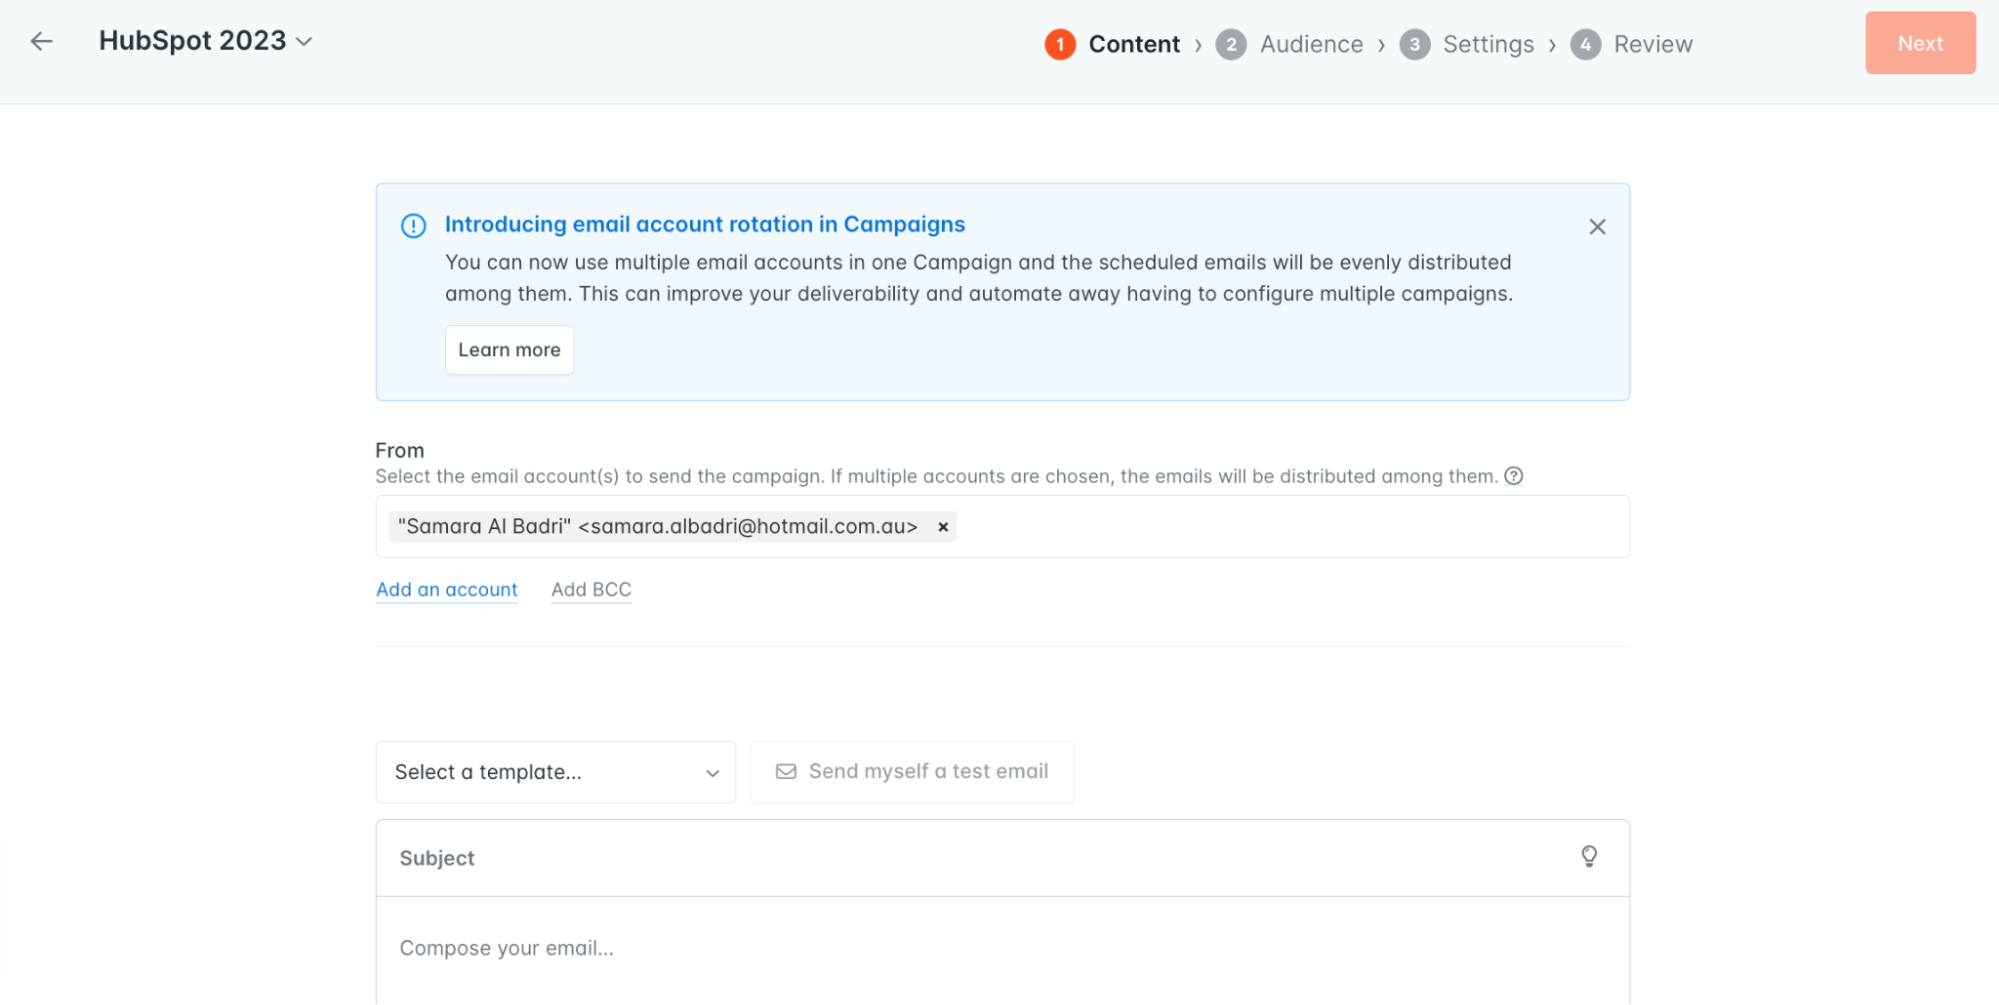Click the step 4 number circle
The width and height of the screenshot is (1999, 1005).
(1585, 44)
